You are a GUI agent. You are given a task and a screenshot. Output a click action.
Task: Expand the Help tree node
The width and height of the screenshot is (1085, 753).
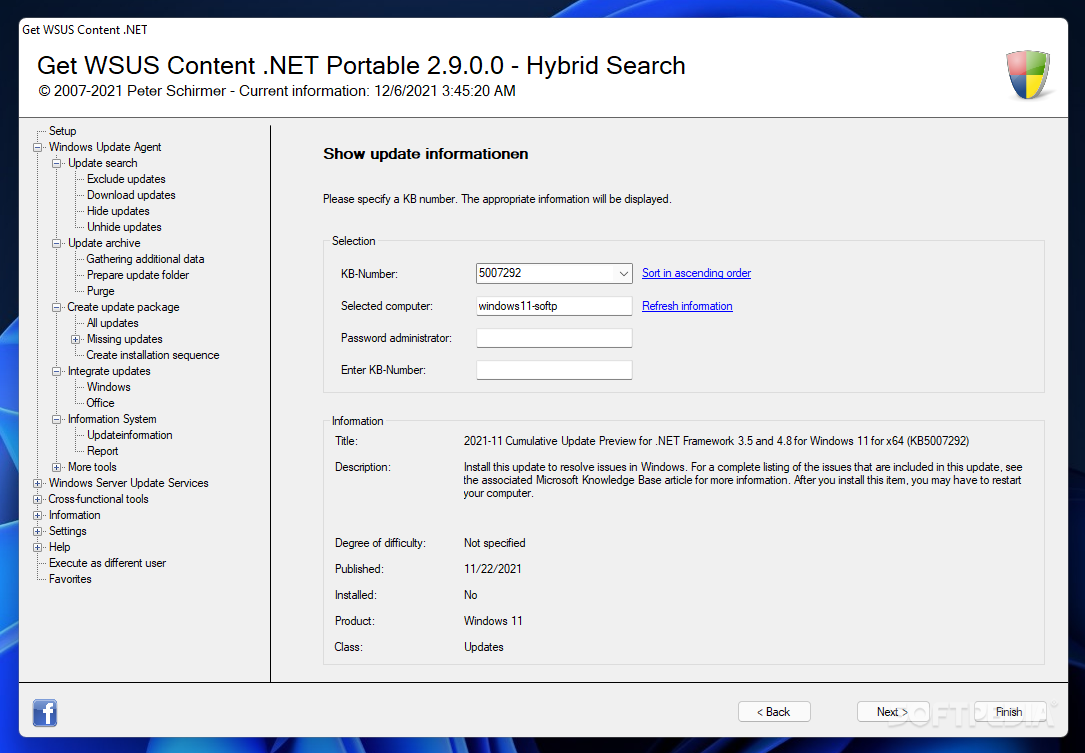pos(37,547)
